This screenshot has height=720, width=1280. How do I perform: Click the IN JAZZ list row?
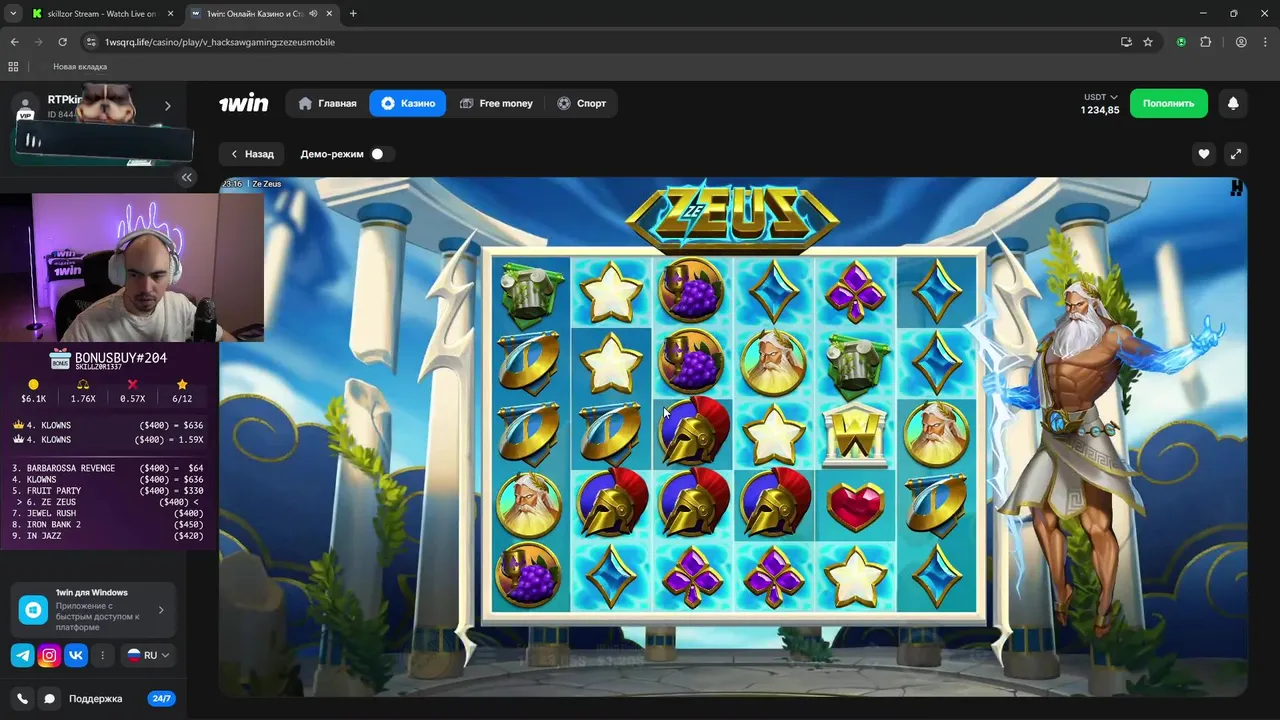[108, 536]
